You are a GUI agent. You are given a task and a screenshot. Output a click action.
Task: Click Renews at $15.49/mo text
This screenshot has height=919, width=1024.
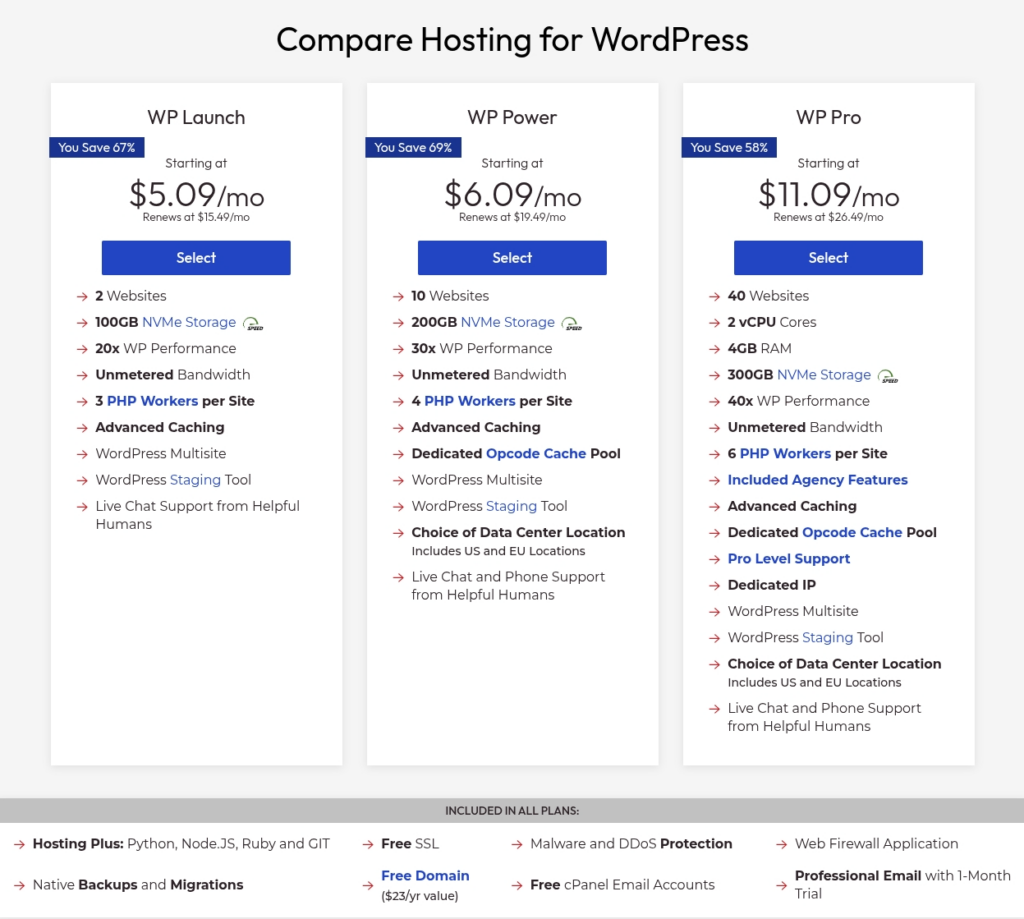(196, 217)
